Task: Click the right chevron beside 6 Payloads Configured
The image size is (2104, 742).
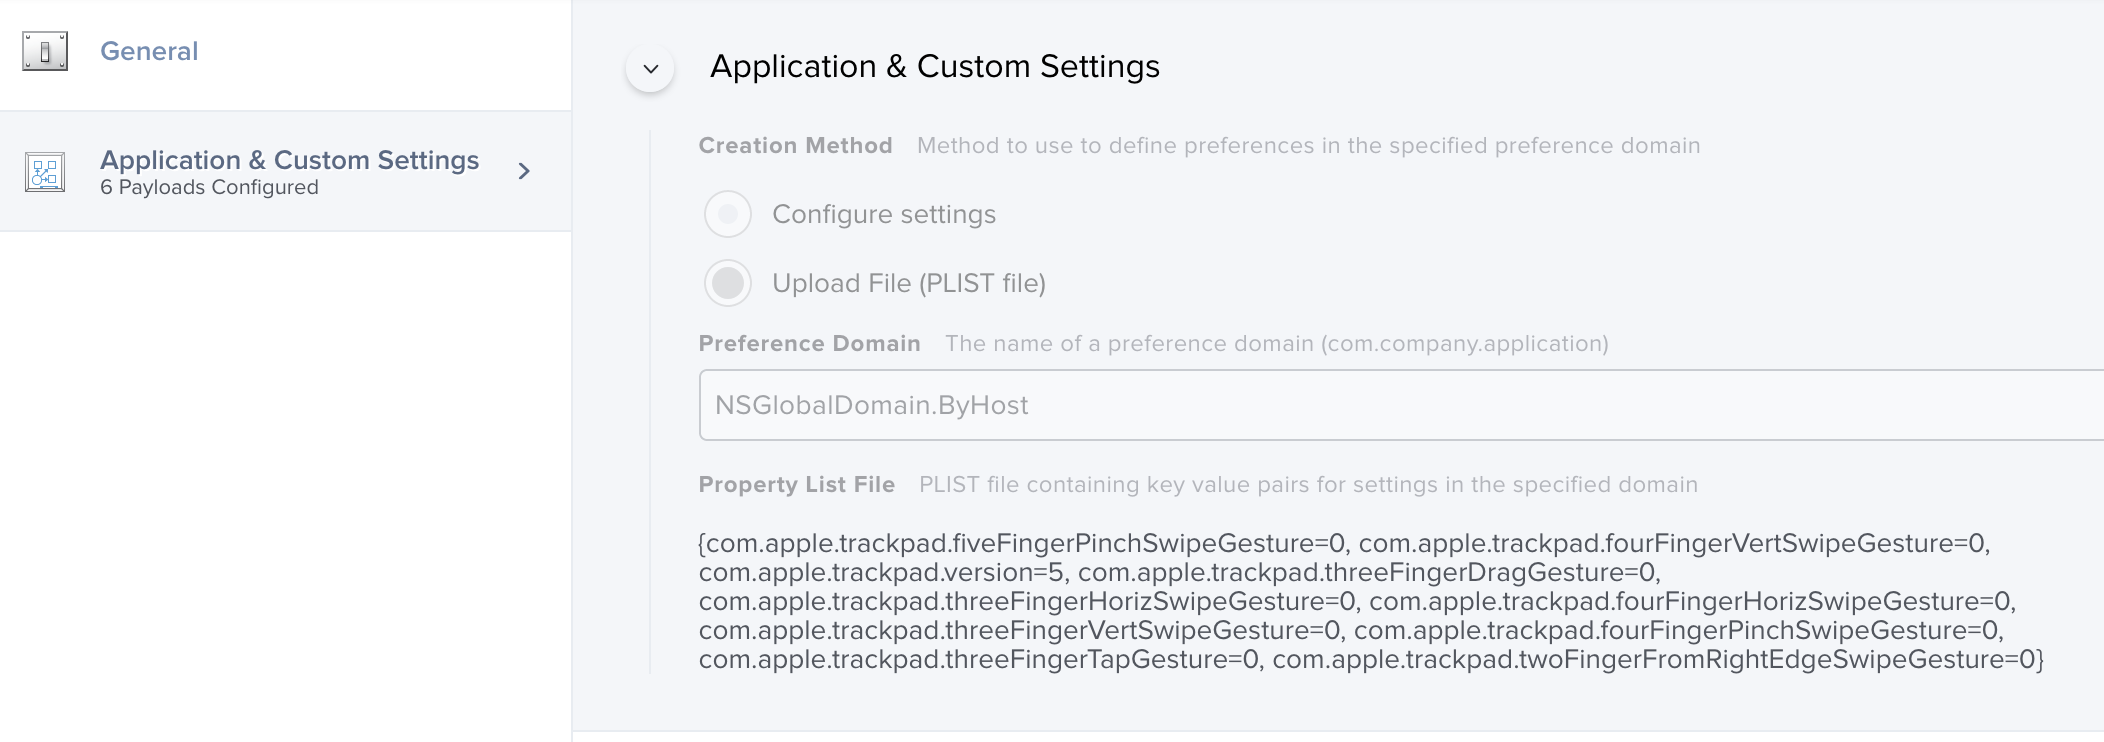Action: (x=524, y=171)
